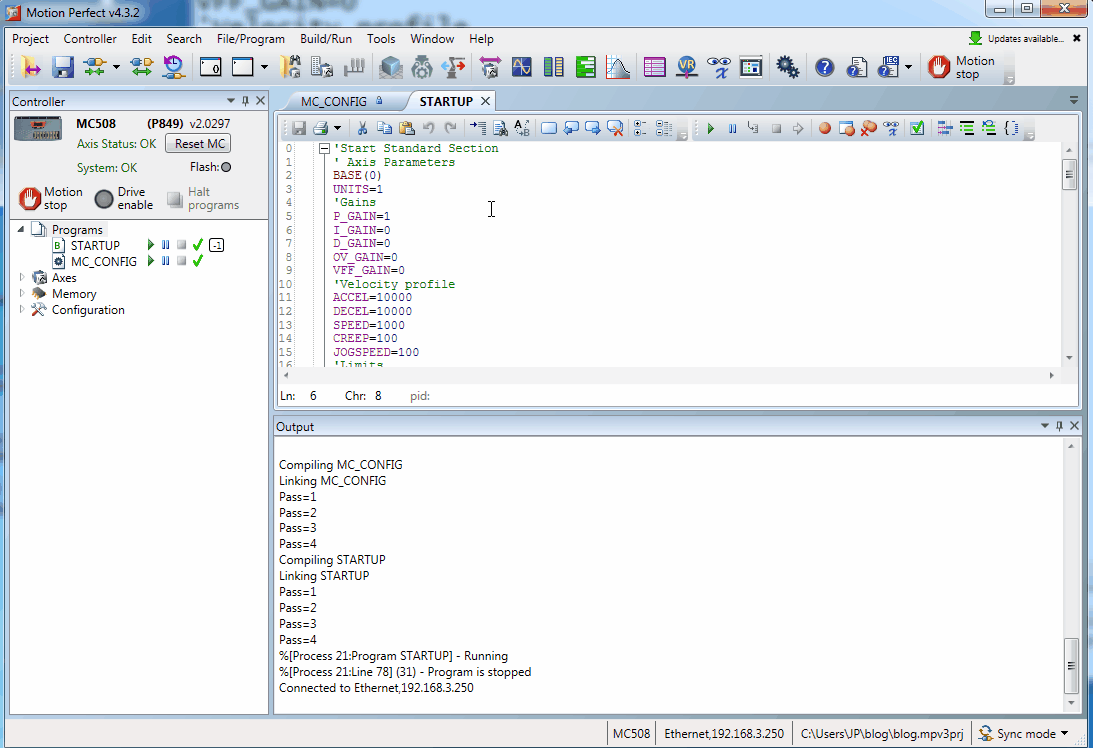Clear all breakpoints icon in editor toolbar
The width and height of the screenshot is (1093, 748).
(x=869, y=128)
